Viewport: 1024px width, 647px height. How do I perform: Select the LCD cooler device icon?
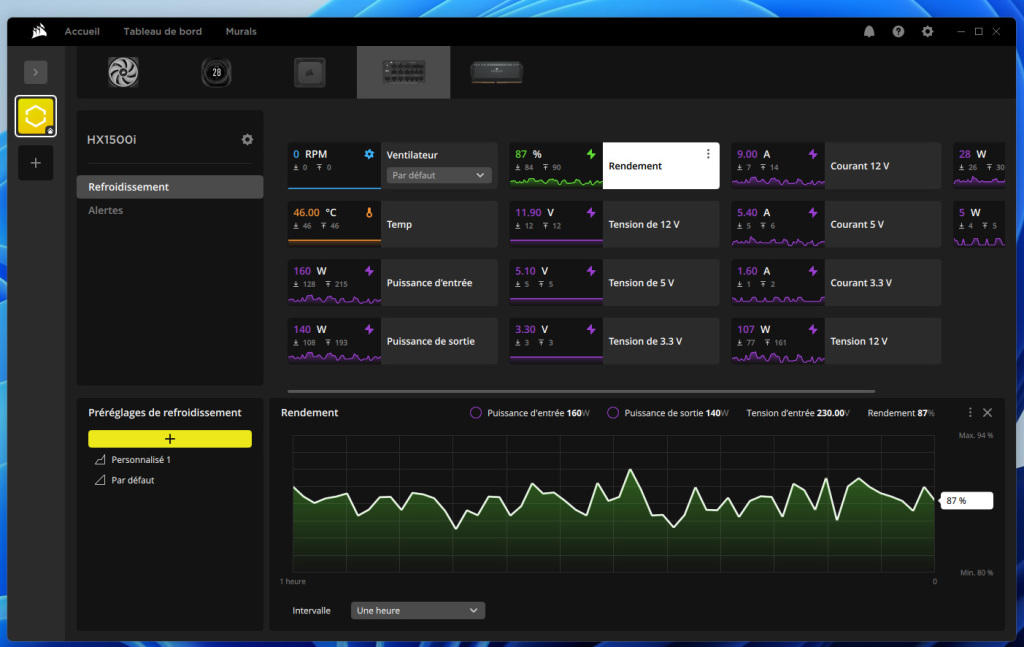tap(216, 71)
